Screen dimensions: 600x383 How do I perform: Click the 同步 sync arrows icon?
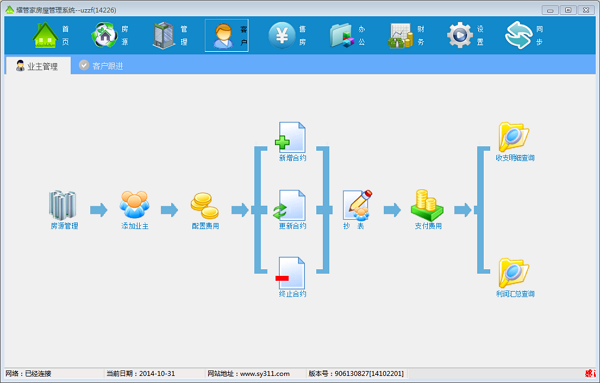[518, 35]
